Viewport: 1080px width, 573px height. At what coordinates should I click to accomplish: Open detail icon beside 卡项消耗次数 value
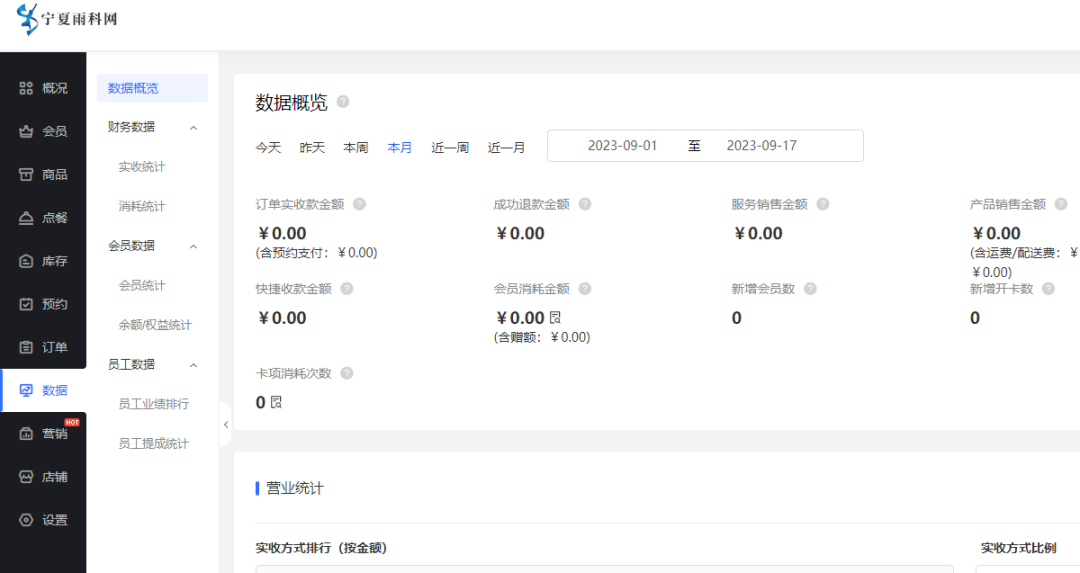pyautogui.click(x=276, y=402)
